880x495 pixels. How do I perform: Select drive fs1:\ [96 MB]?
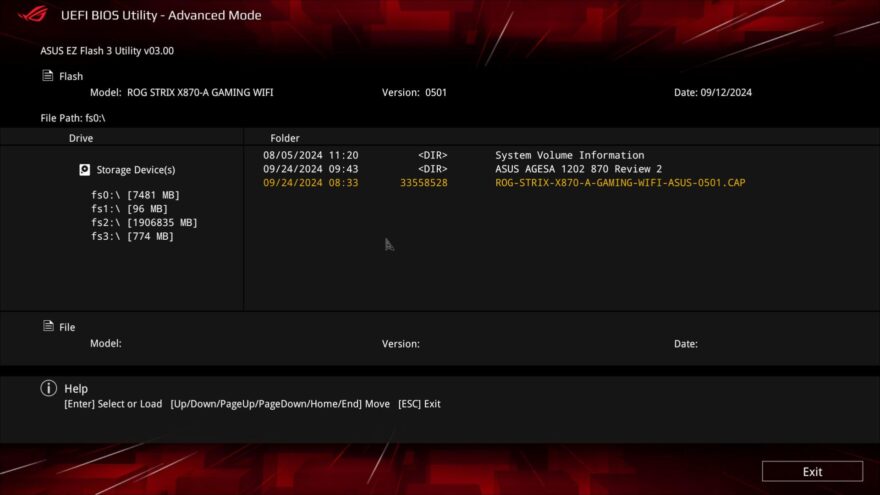click(x=129, y=209)
